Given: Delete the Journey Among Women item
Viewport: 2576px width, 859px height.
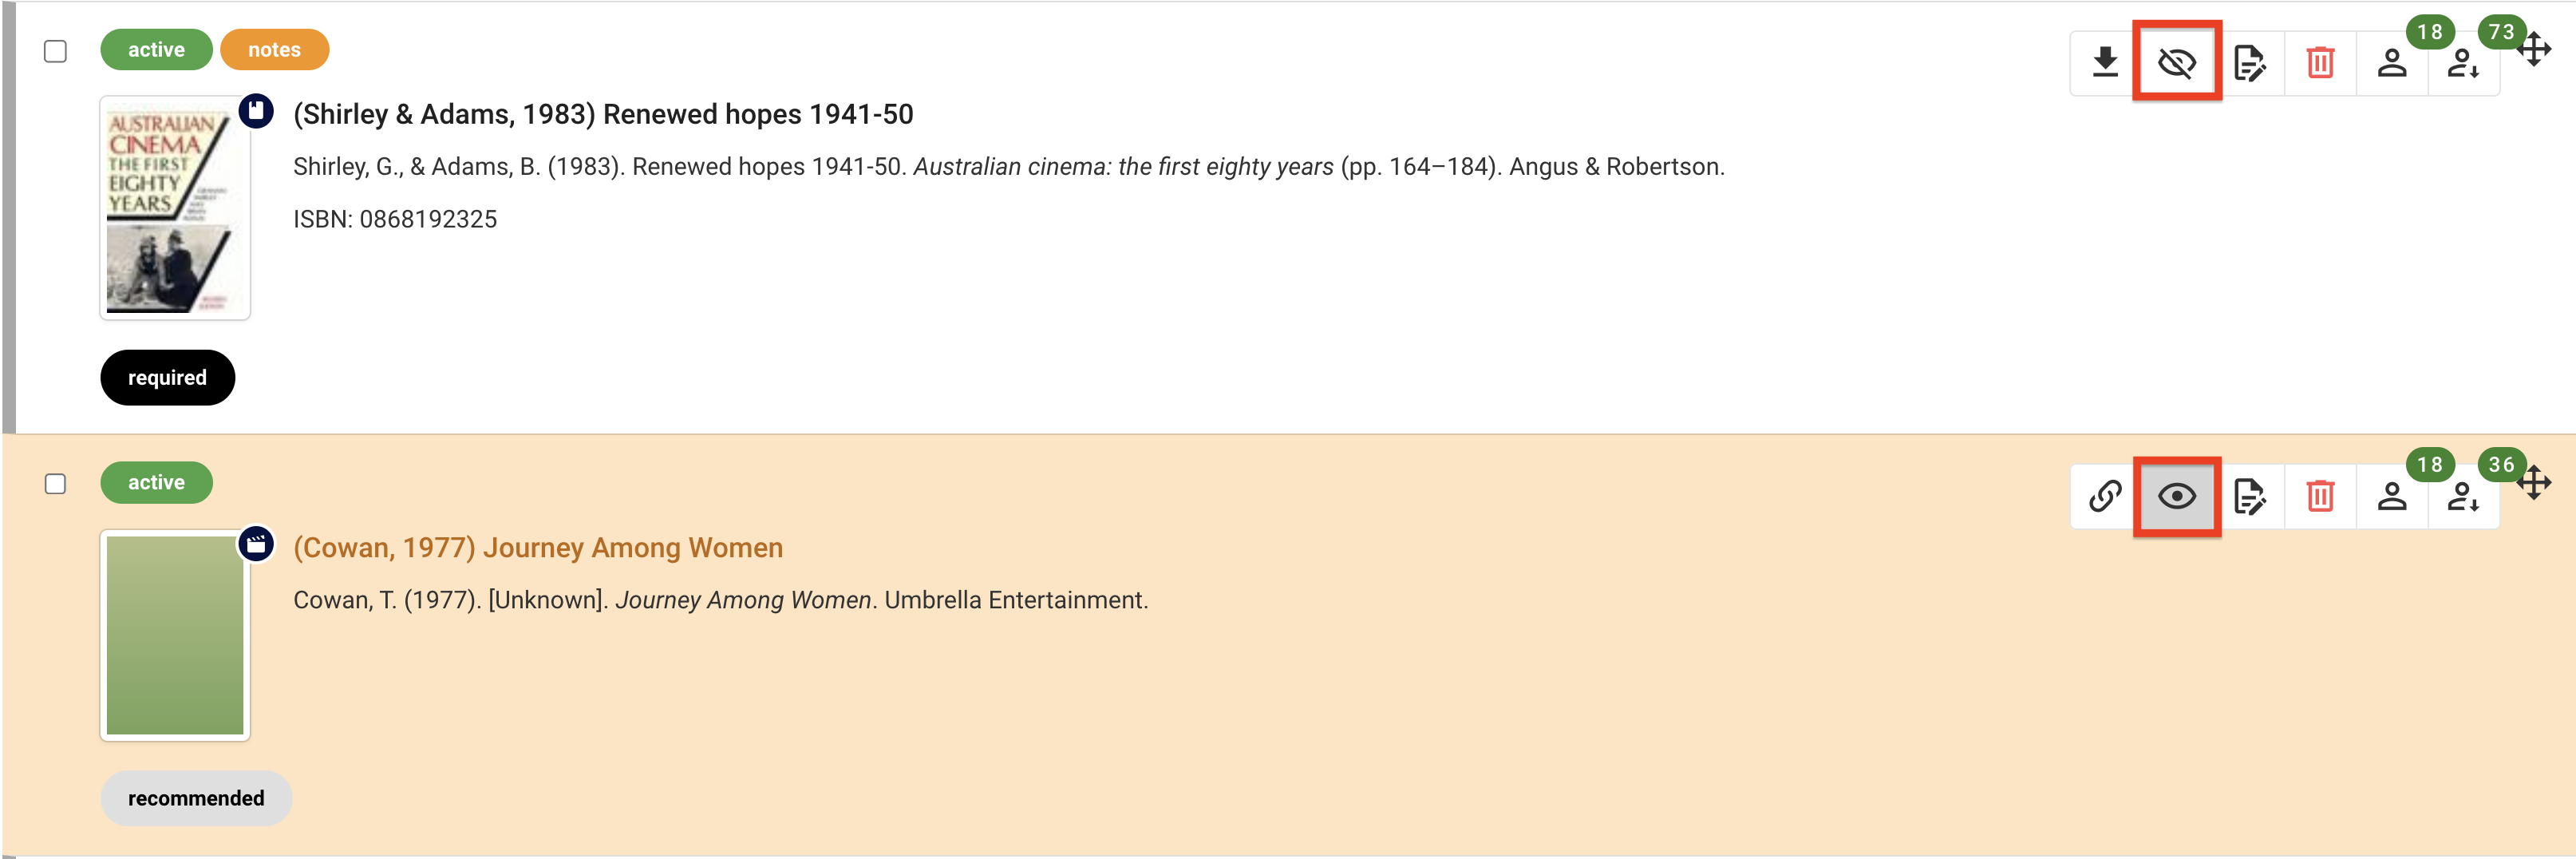Looking at the screenshot, I should pos(2320,496).
